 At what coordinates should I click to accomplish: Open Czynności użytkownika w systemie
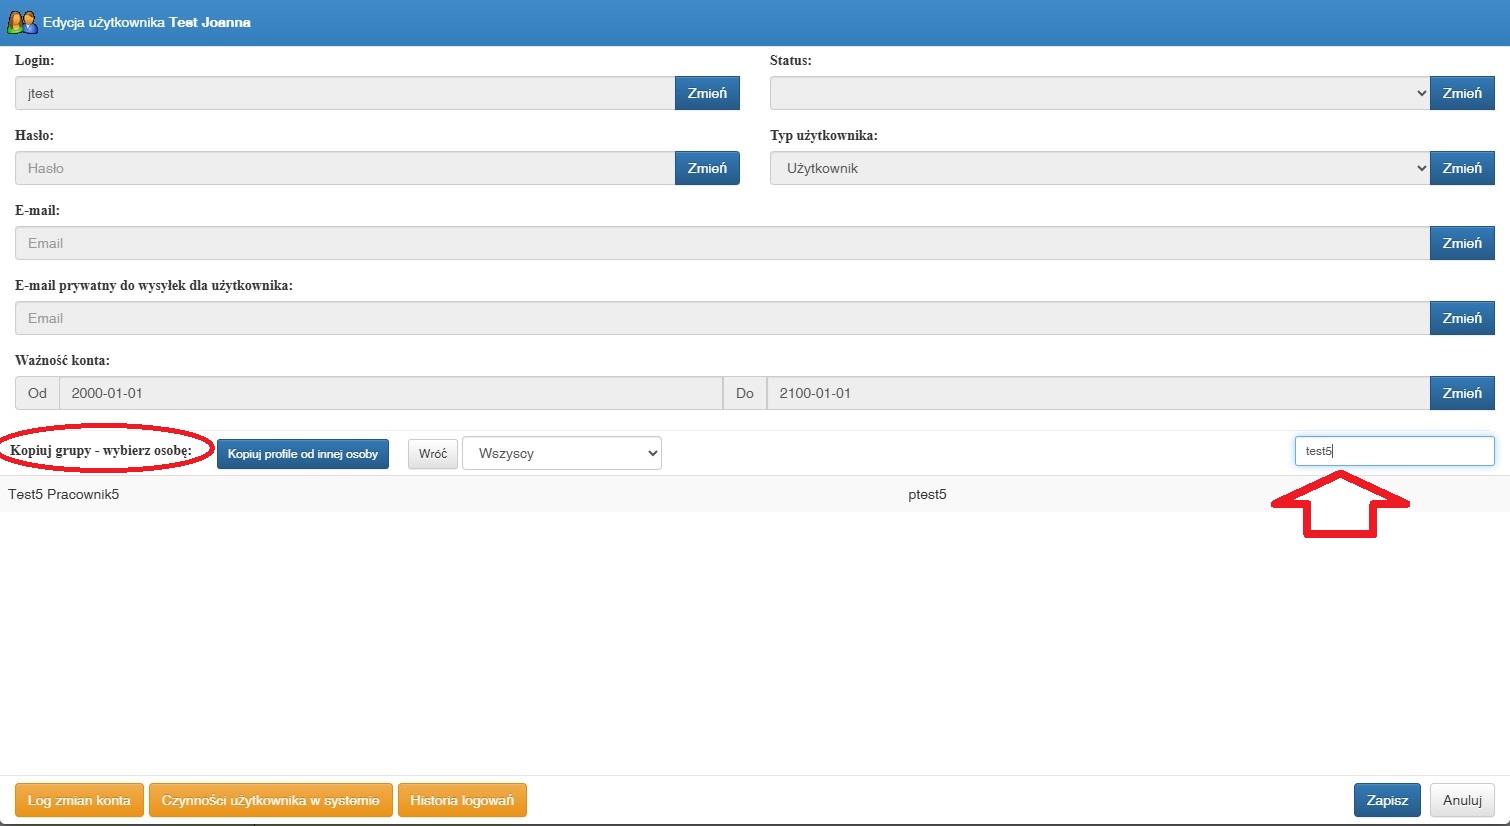tap(270, 800)
